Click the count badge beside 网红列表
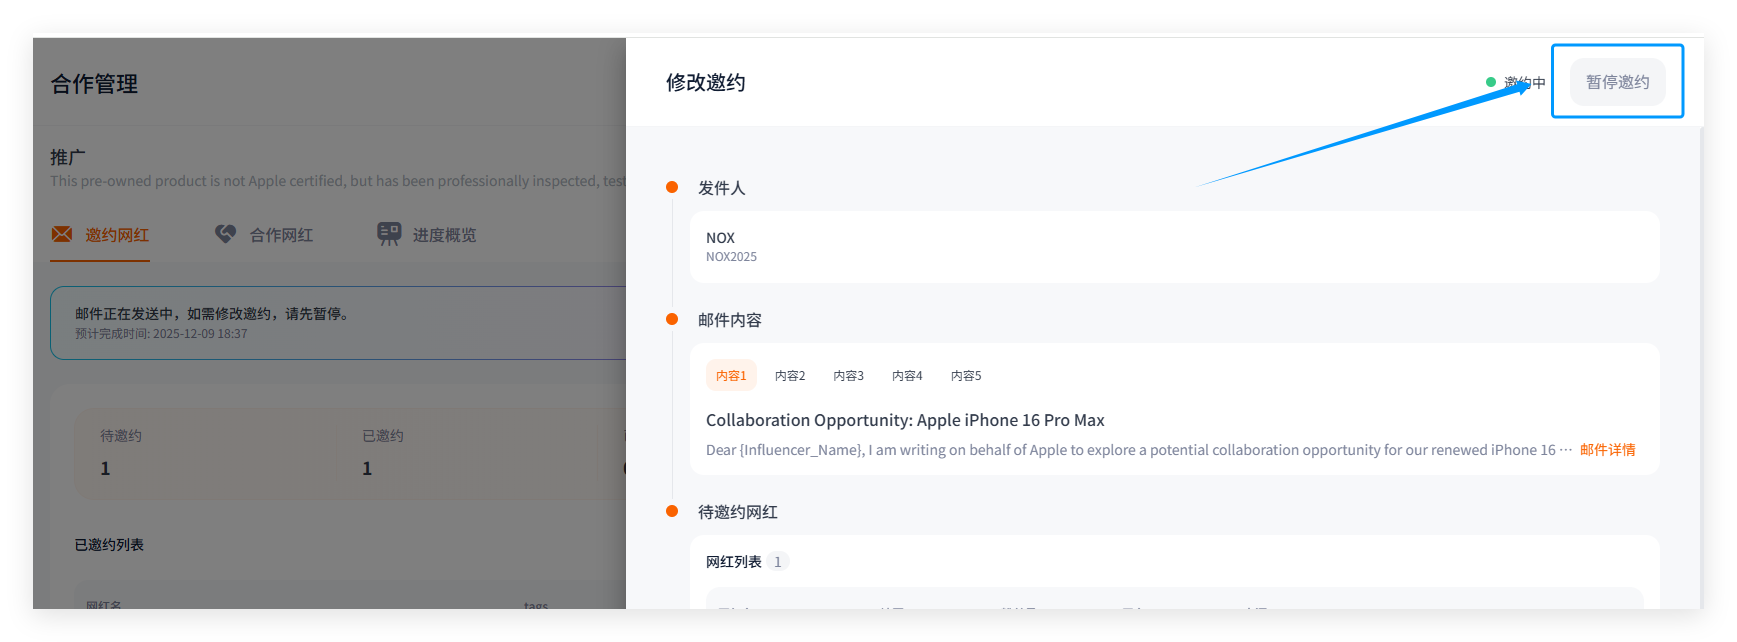This screenshot has width=1737, height=642. 778,562
